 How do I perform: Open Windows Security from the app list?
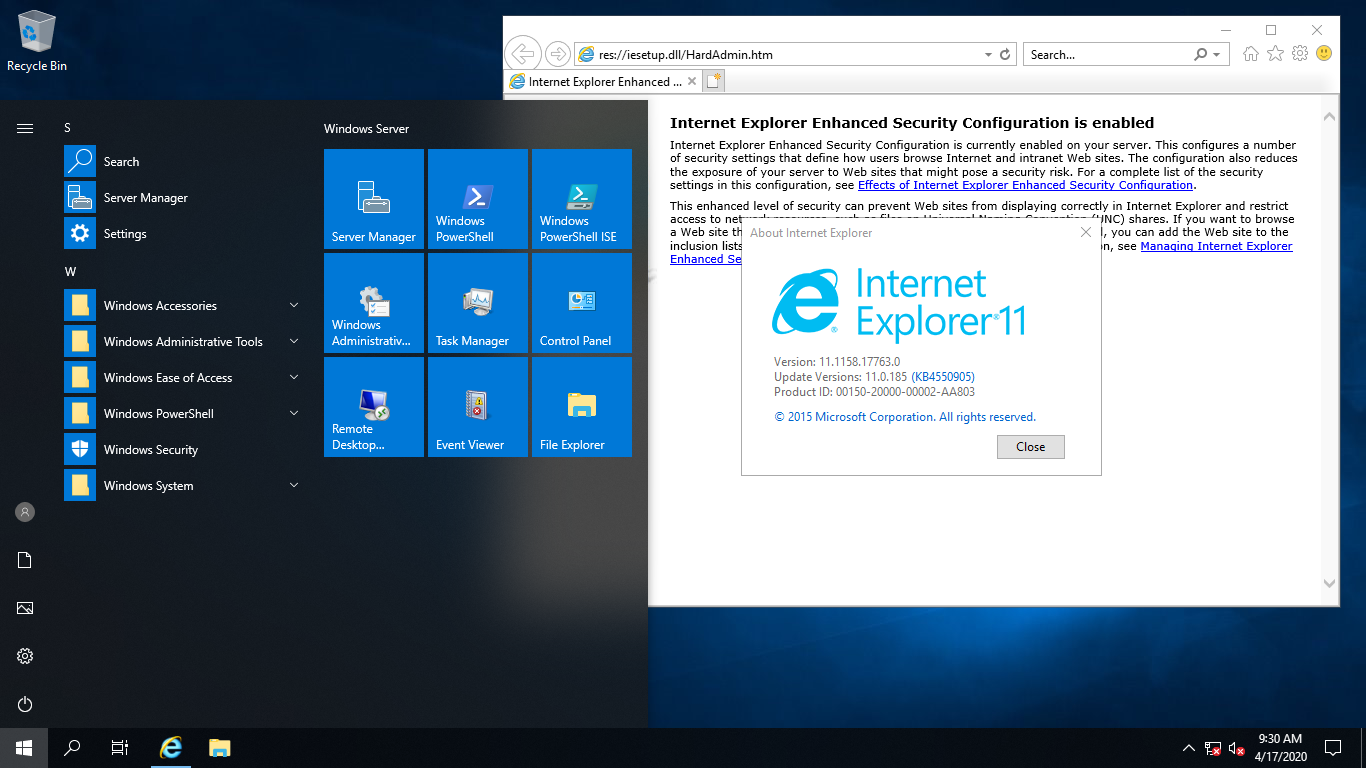(x=185, y=450)
